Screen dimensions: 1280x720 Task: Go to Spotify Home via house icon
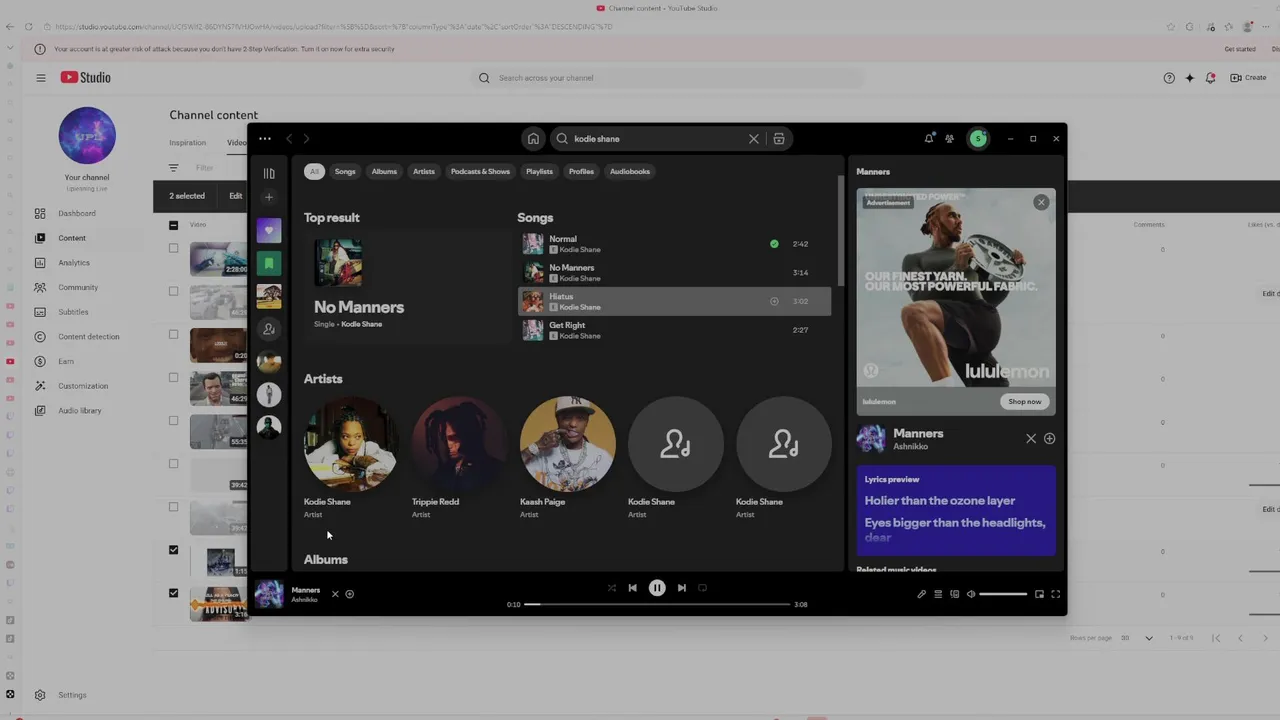coord(533,139)
